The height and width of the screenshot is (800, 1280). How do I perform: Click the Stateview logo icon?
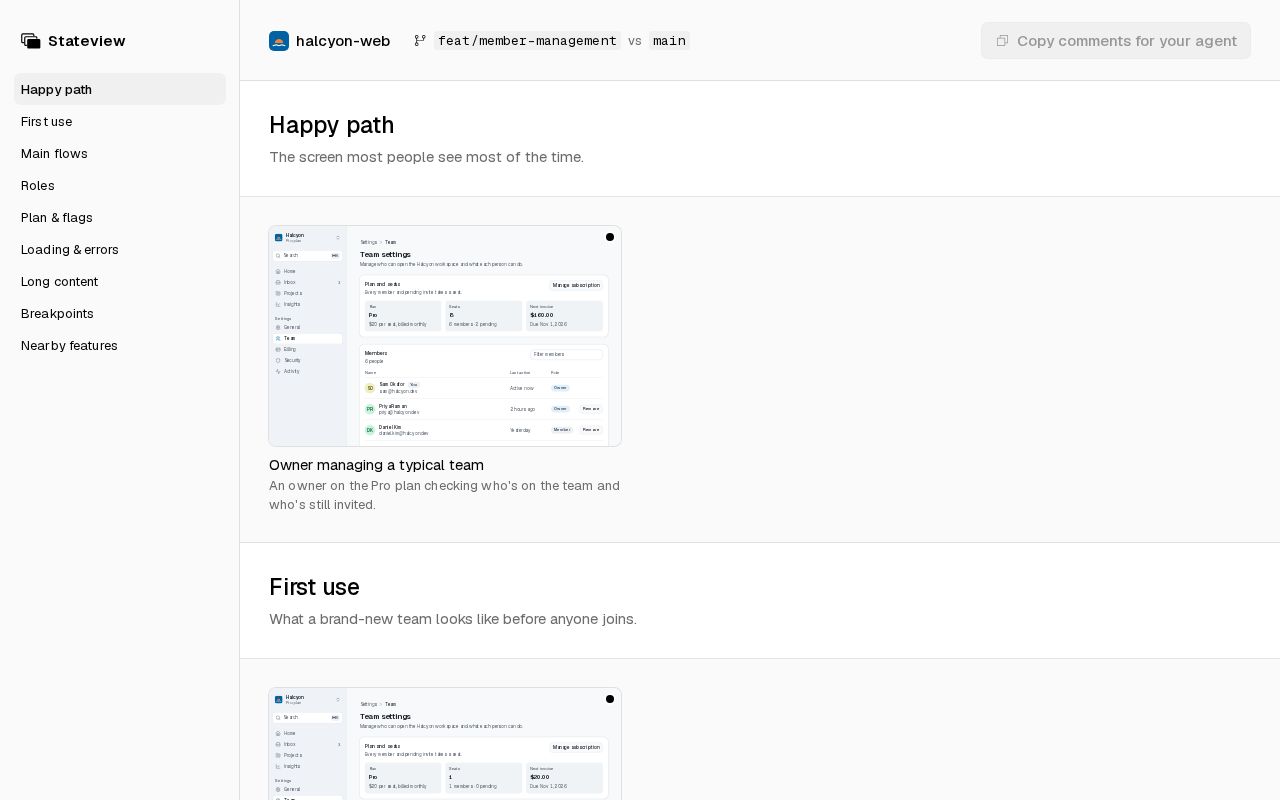31,41
